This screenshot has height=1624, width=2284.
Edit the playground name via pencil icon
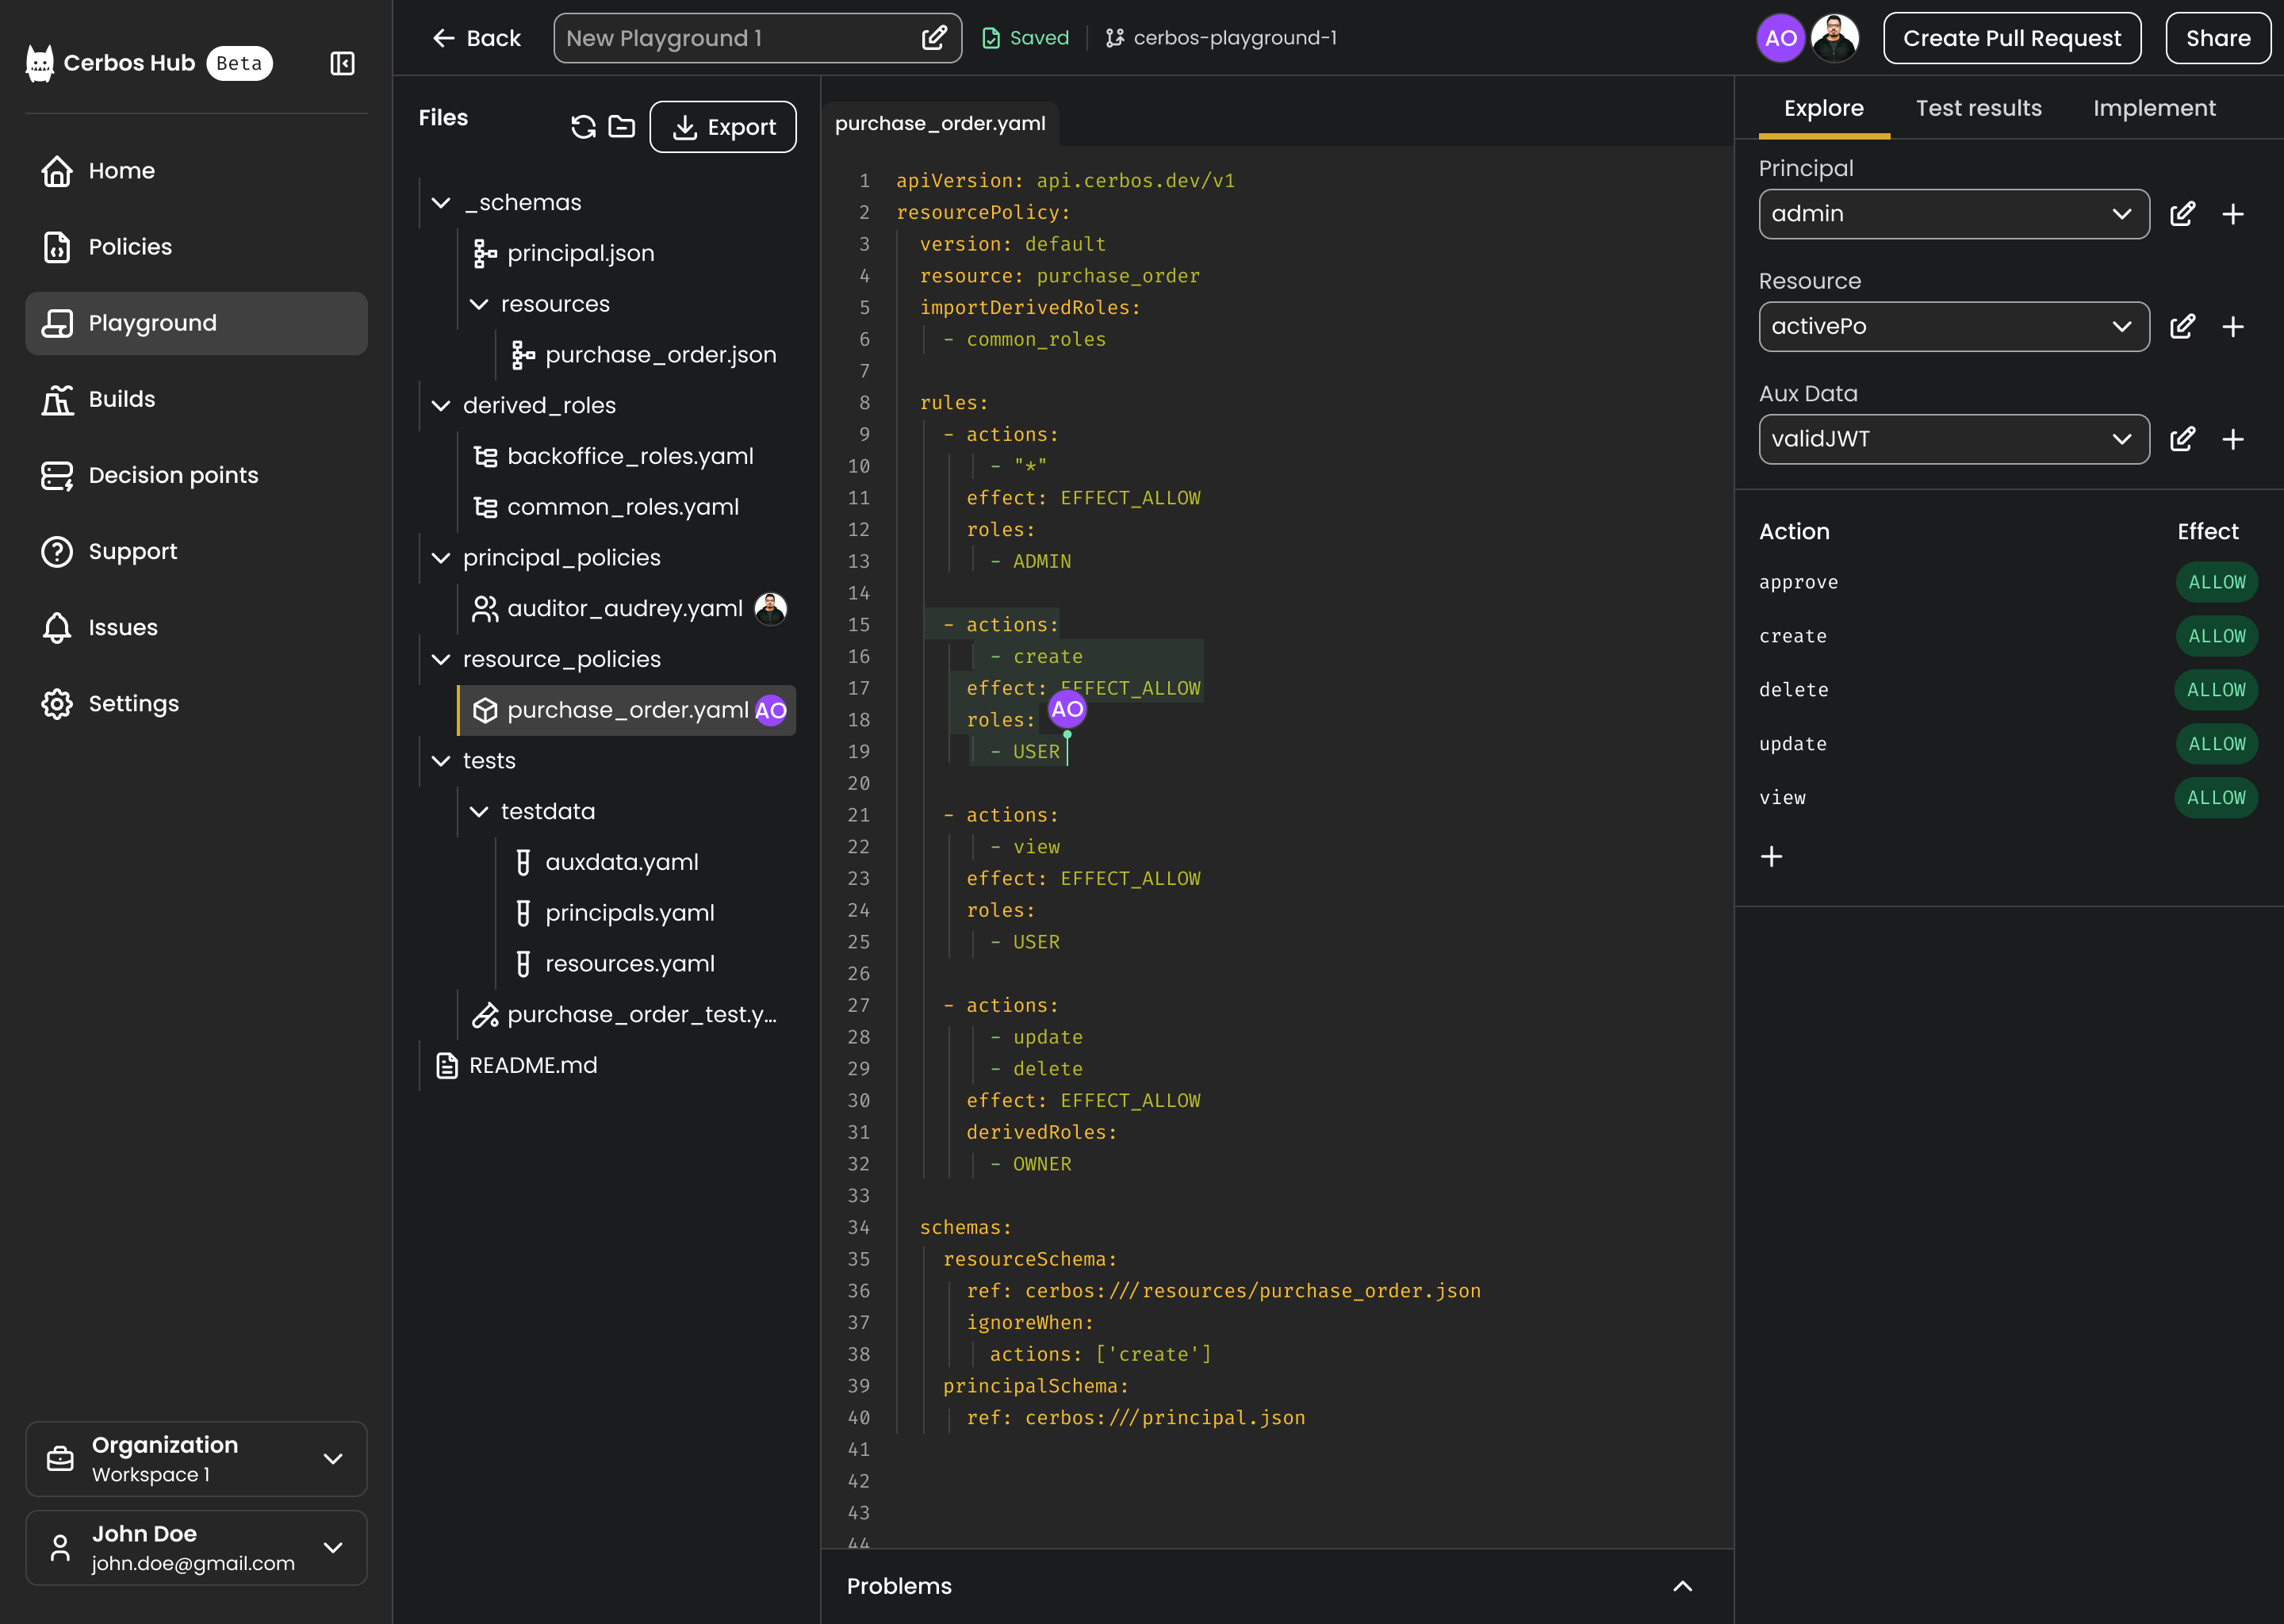point(933,38)
